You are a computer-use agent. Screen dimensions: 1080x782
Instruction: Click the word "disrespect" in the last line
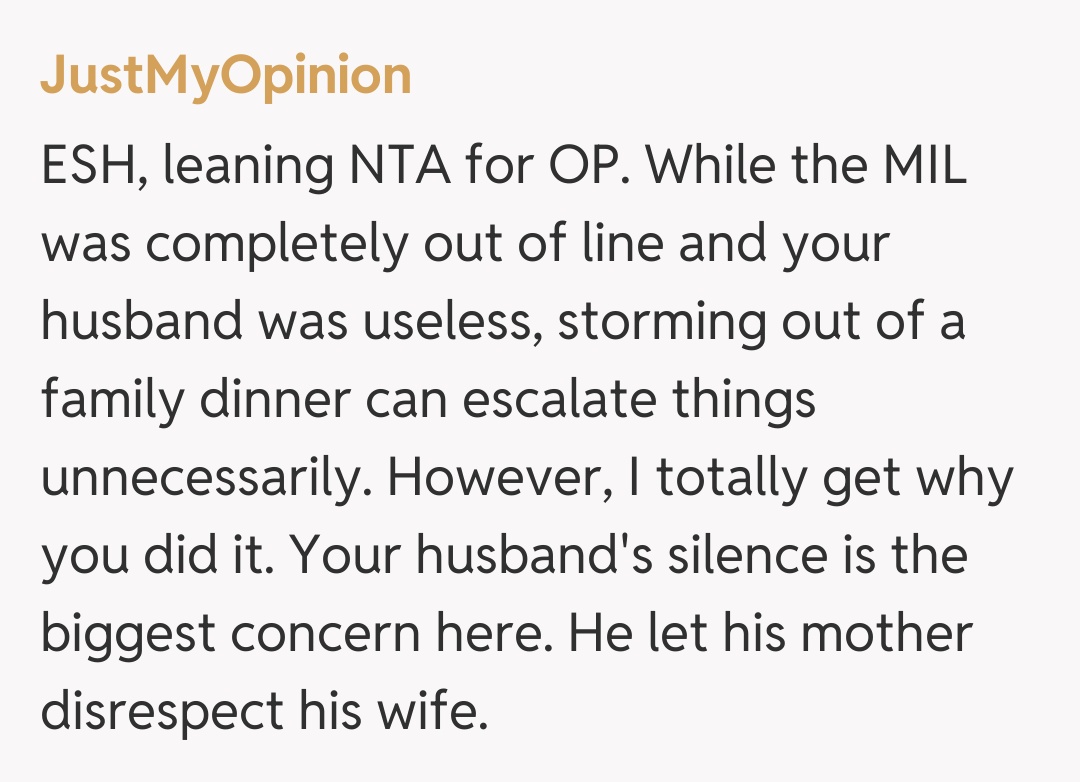[x=162, y=712]
